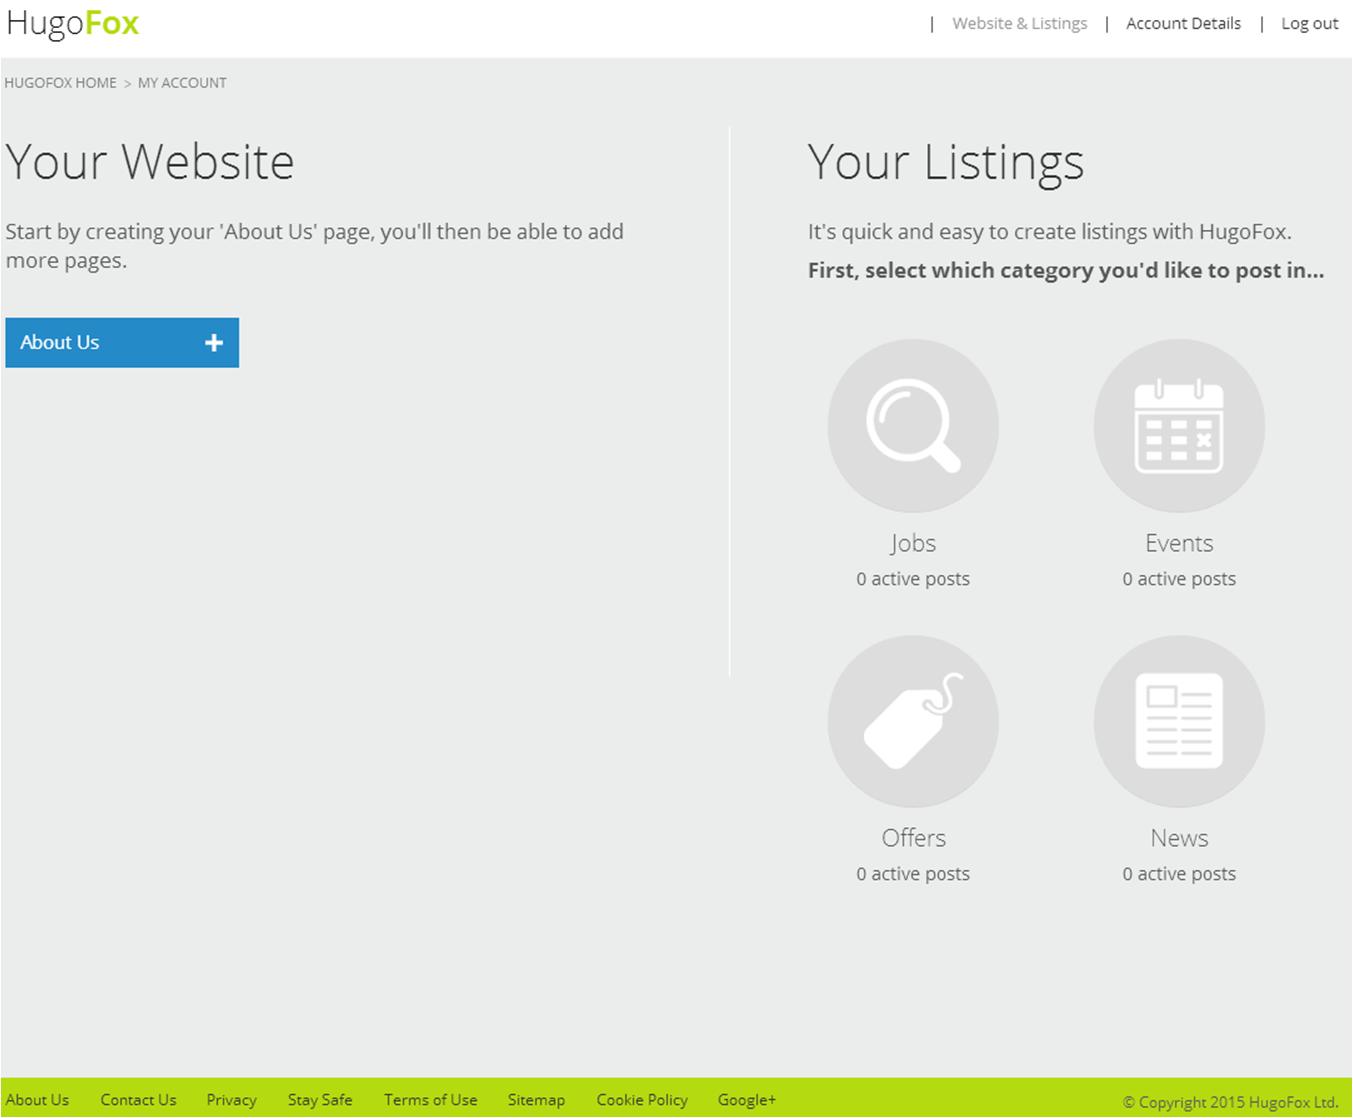1353x1118 pixels.
Task: Open the Stay Safe footer link
Action: coord(320,1099)
